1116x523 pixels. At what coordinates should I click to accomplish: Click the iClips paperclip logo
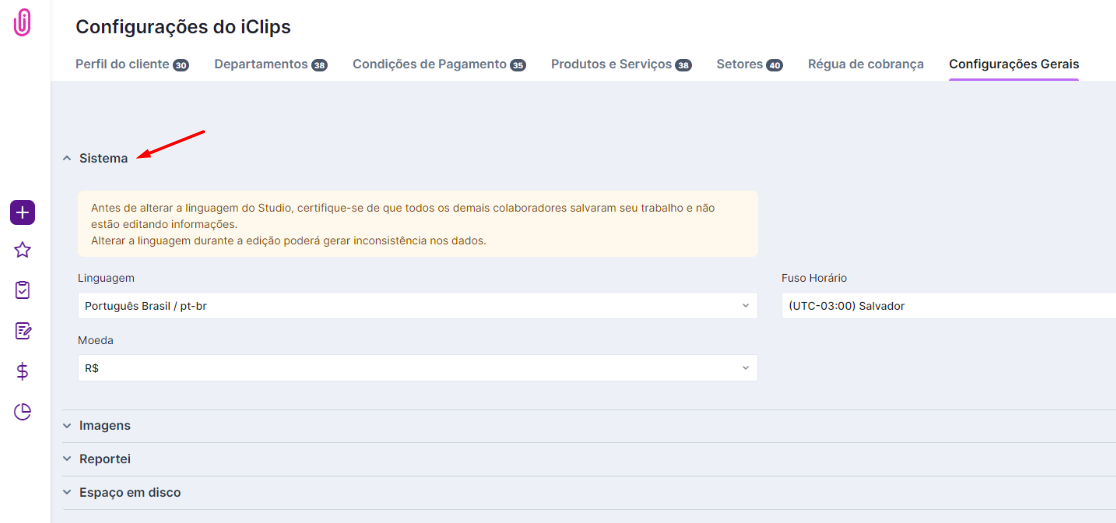22,23
